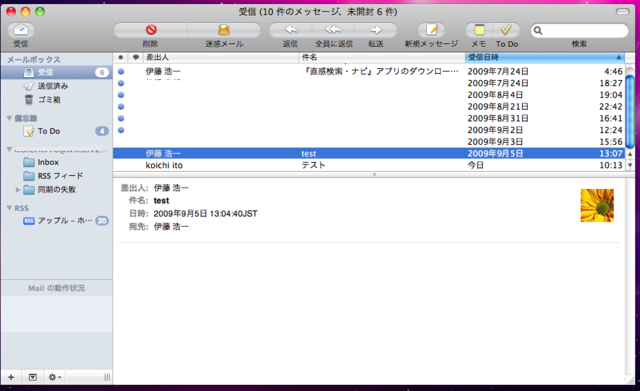Open message dated 2009年7月24日 4:46
Image resolution: width=640 pixels, height=391 pixels.
click(x=369, y=71)
